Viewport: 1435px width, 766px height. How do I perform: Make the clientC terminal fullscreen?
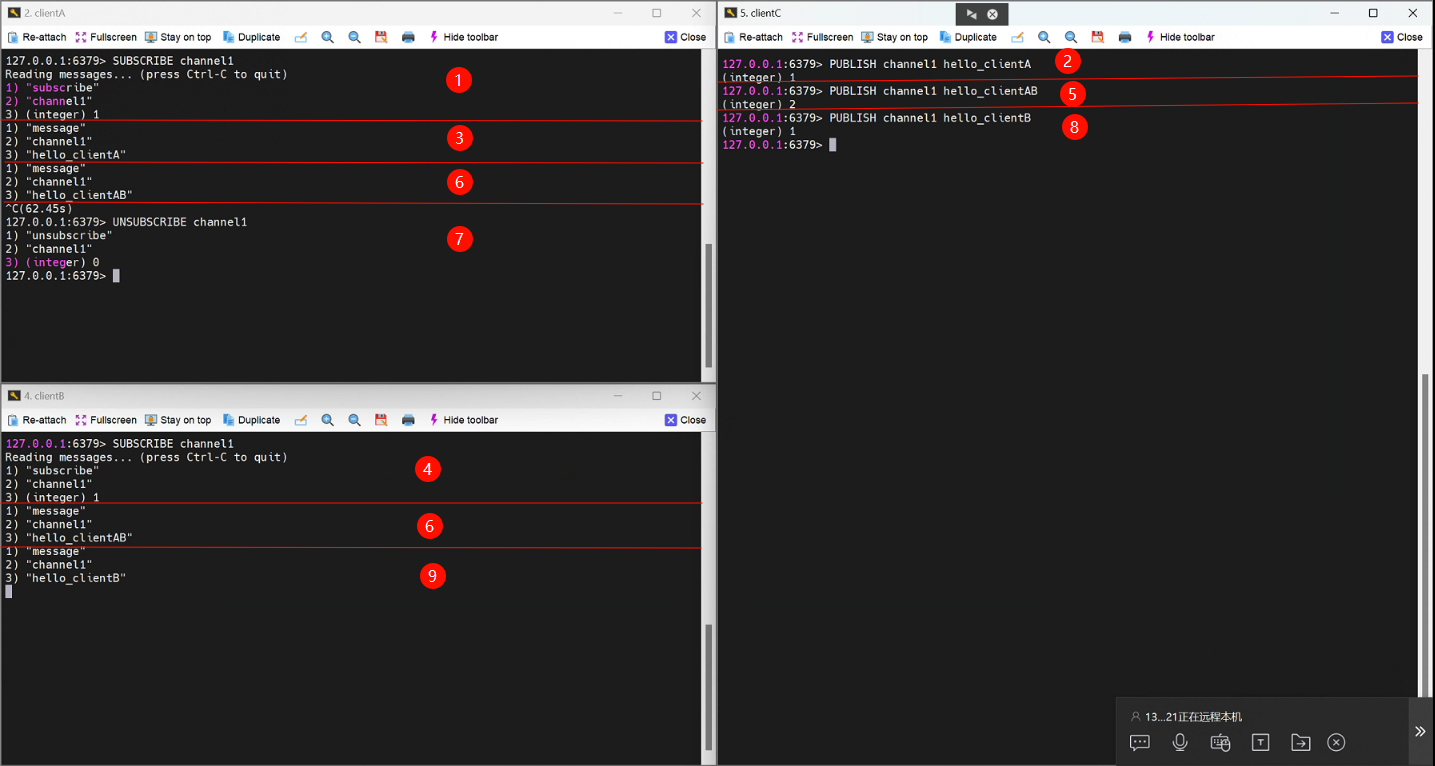tap(822, 37)
